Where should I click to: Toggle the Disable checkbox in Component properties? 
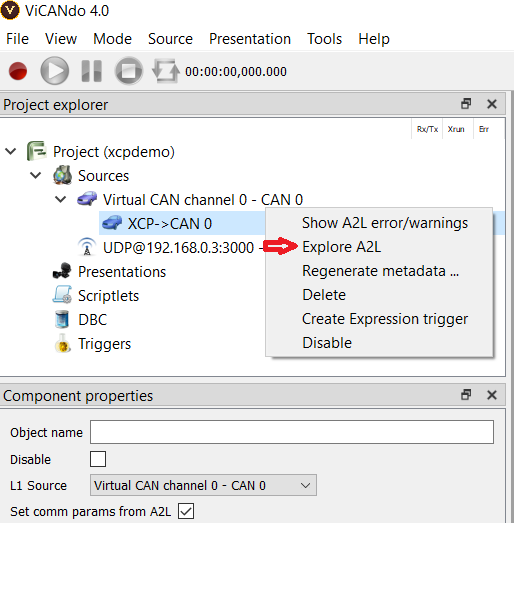98,459
